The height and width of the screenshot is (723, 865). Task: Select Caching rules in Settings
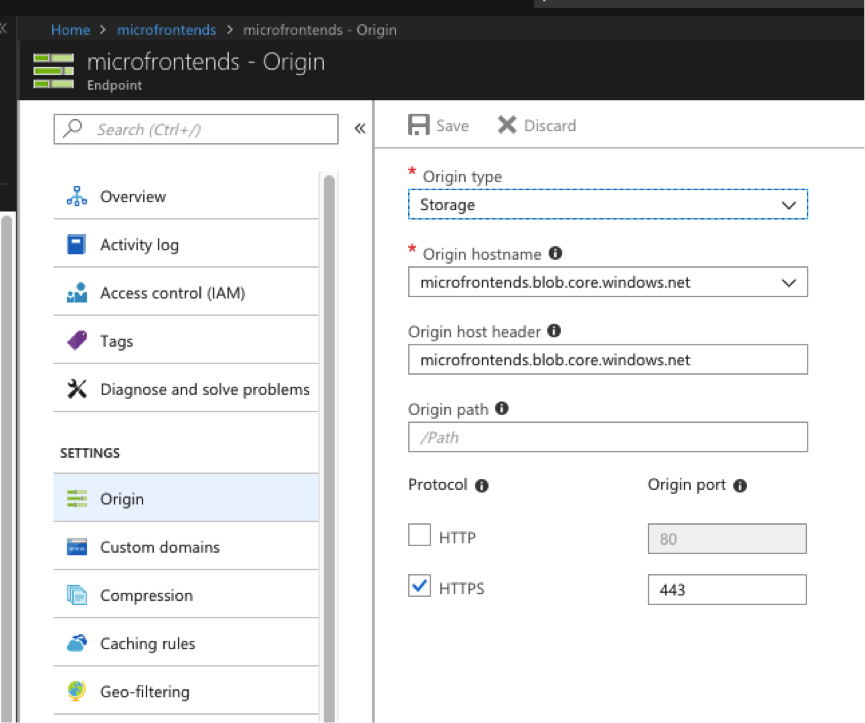pos(186,643)
